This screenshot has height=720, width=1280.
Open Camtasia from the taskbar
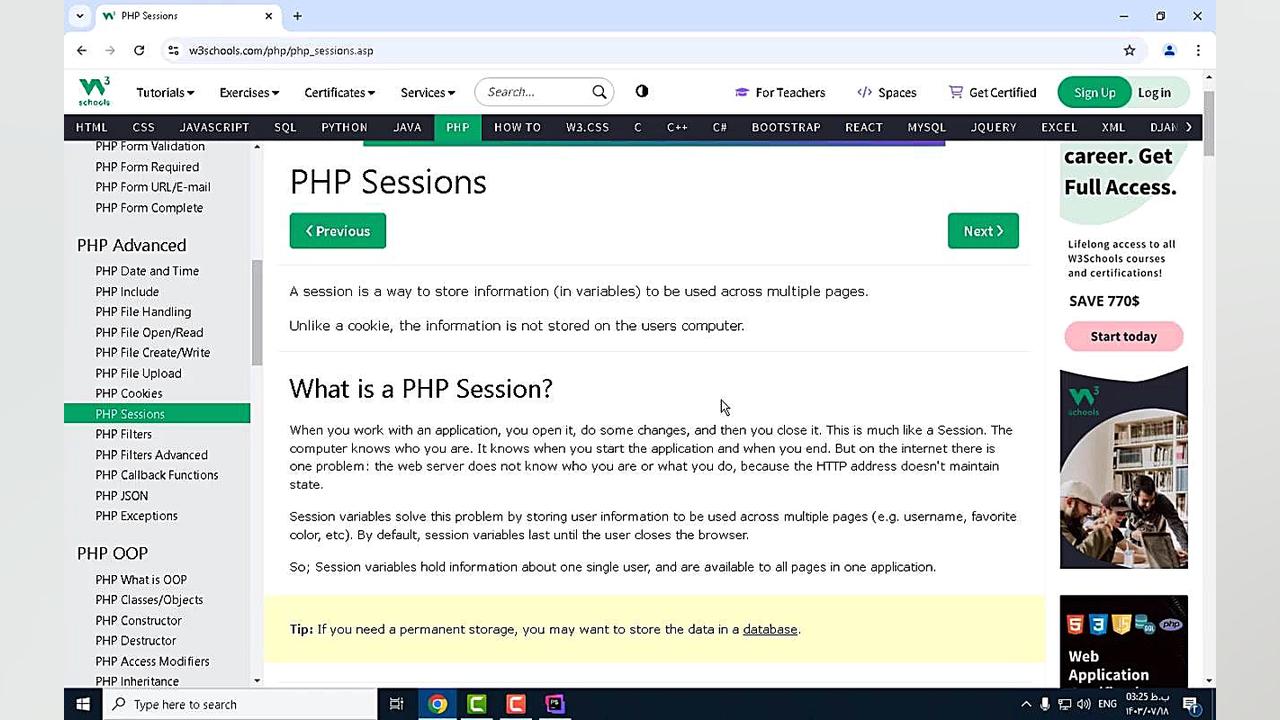(x=476, y=704)
